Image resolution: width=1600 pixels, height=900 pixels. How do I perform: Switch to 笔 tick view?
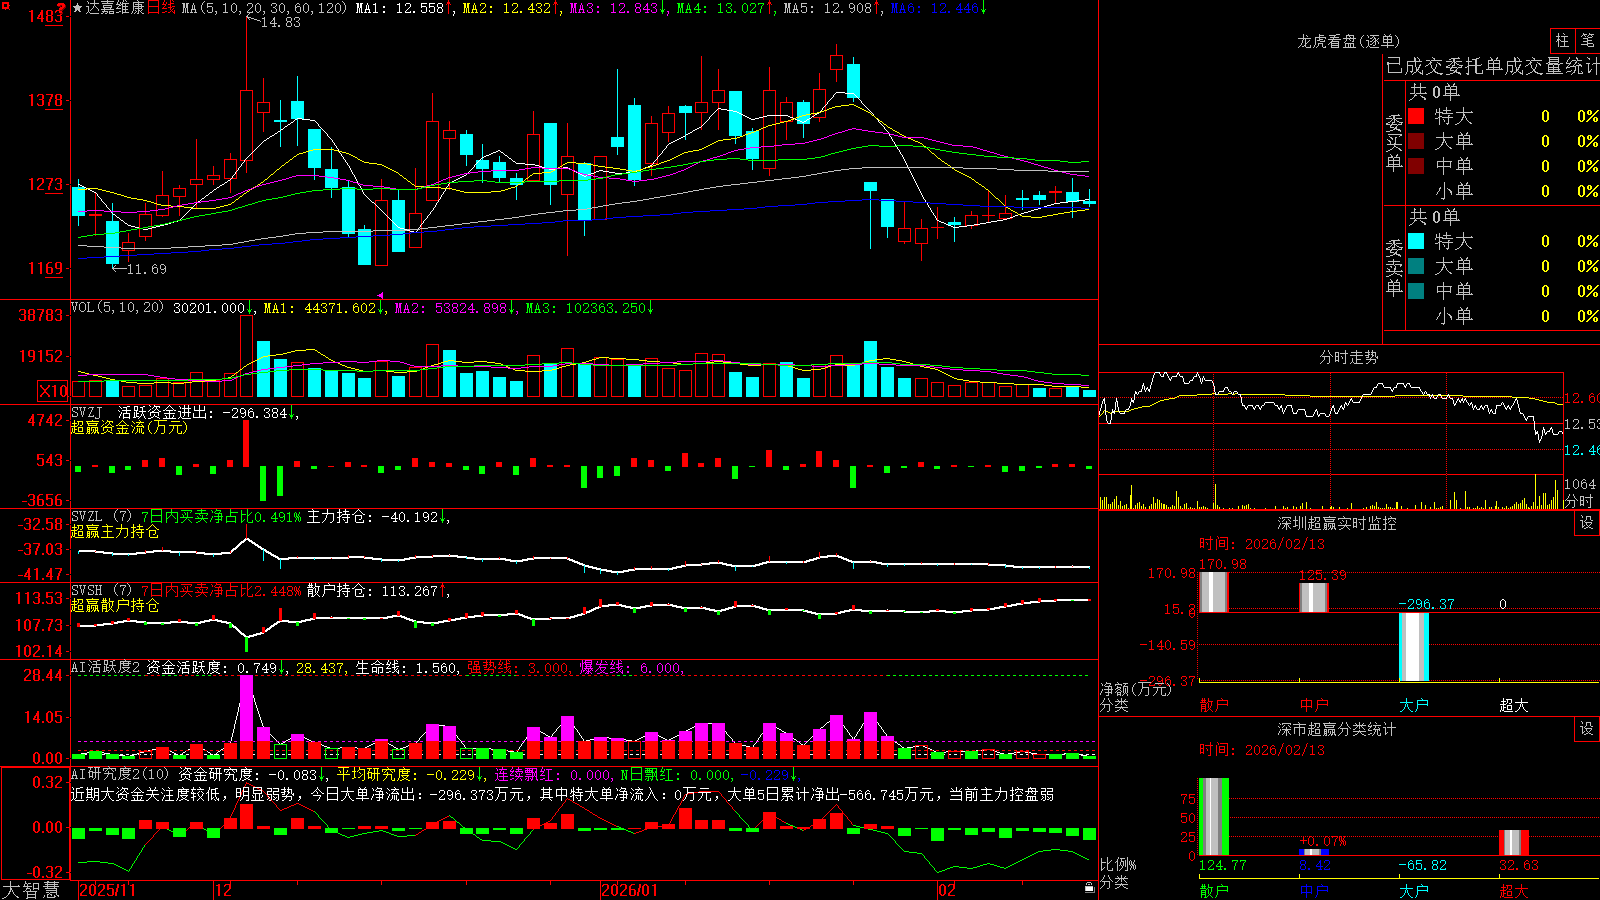pos(1587,40)
